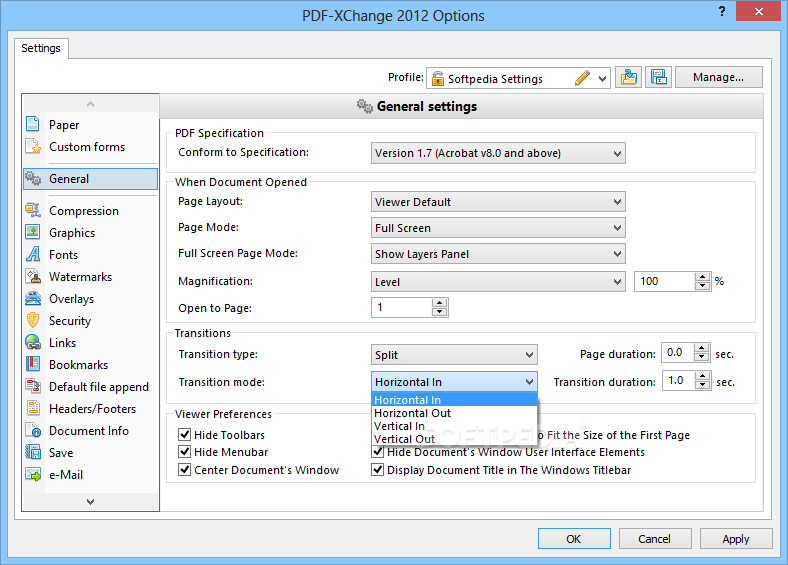Viewport: 788px width, 565px height.
Task: Toggle Display Document Title in Titlebar checkbox
Action: click(x=377, y=469)
